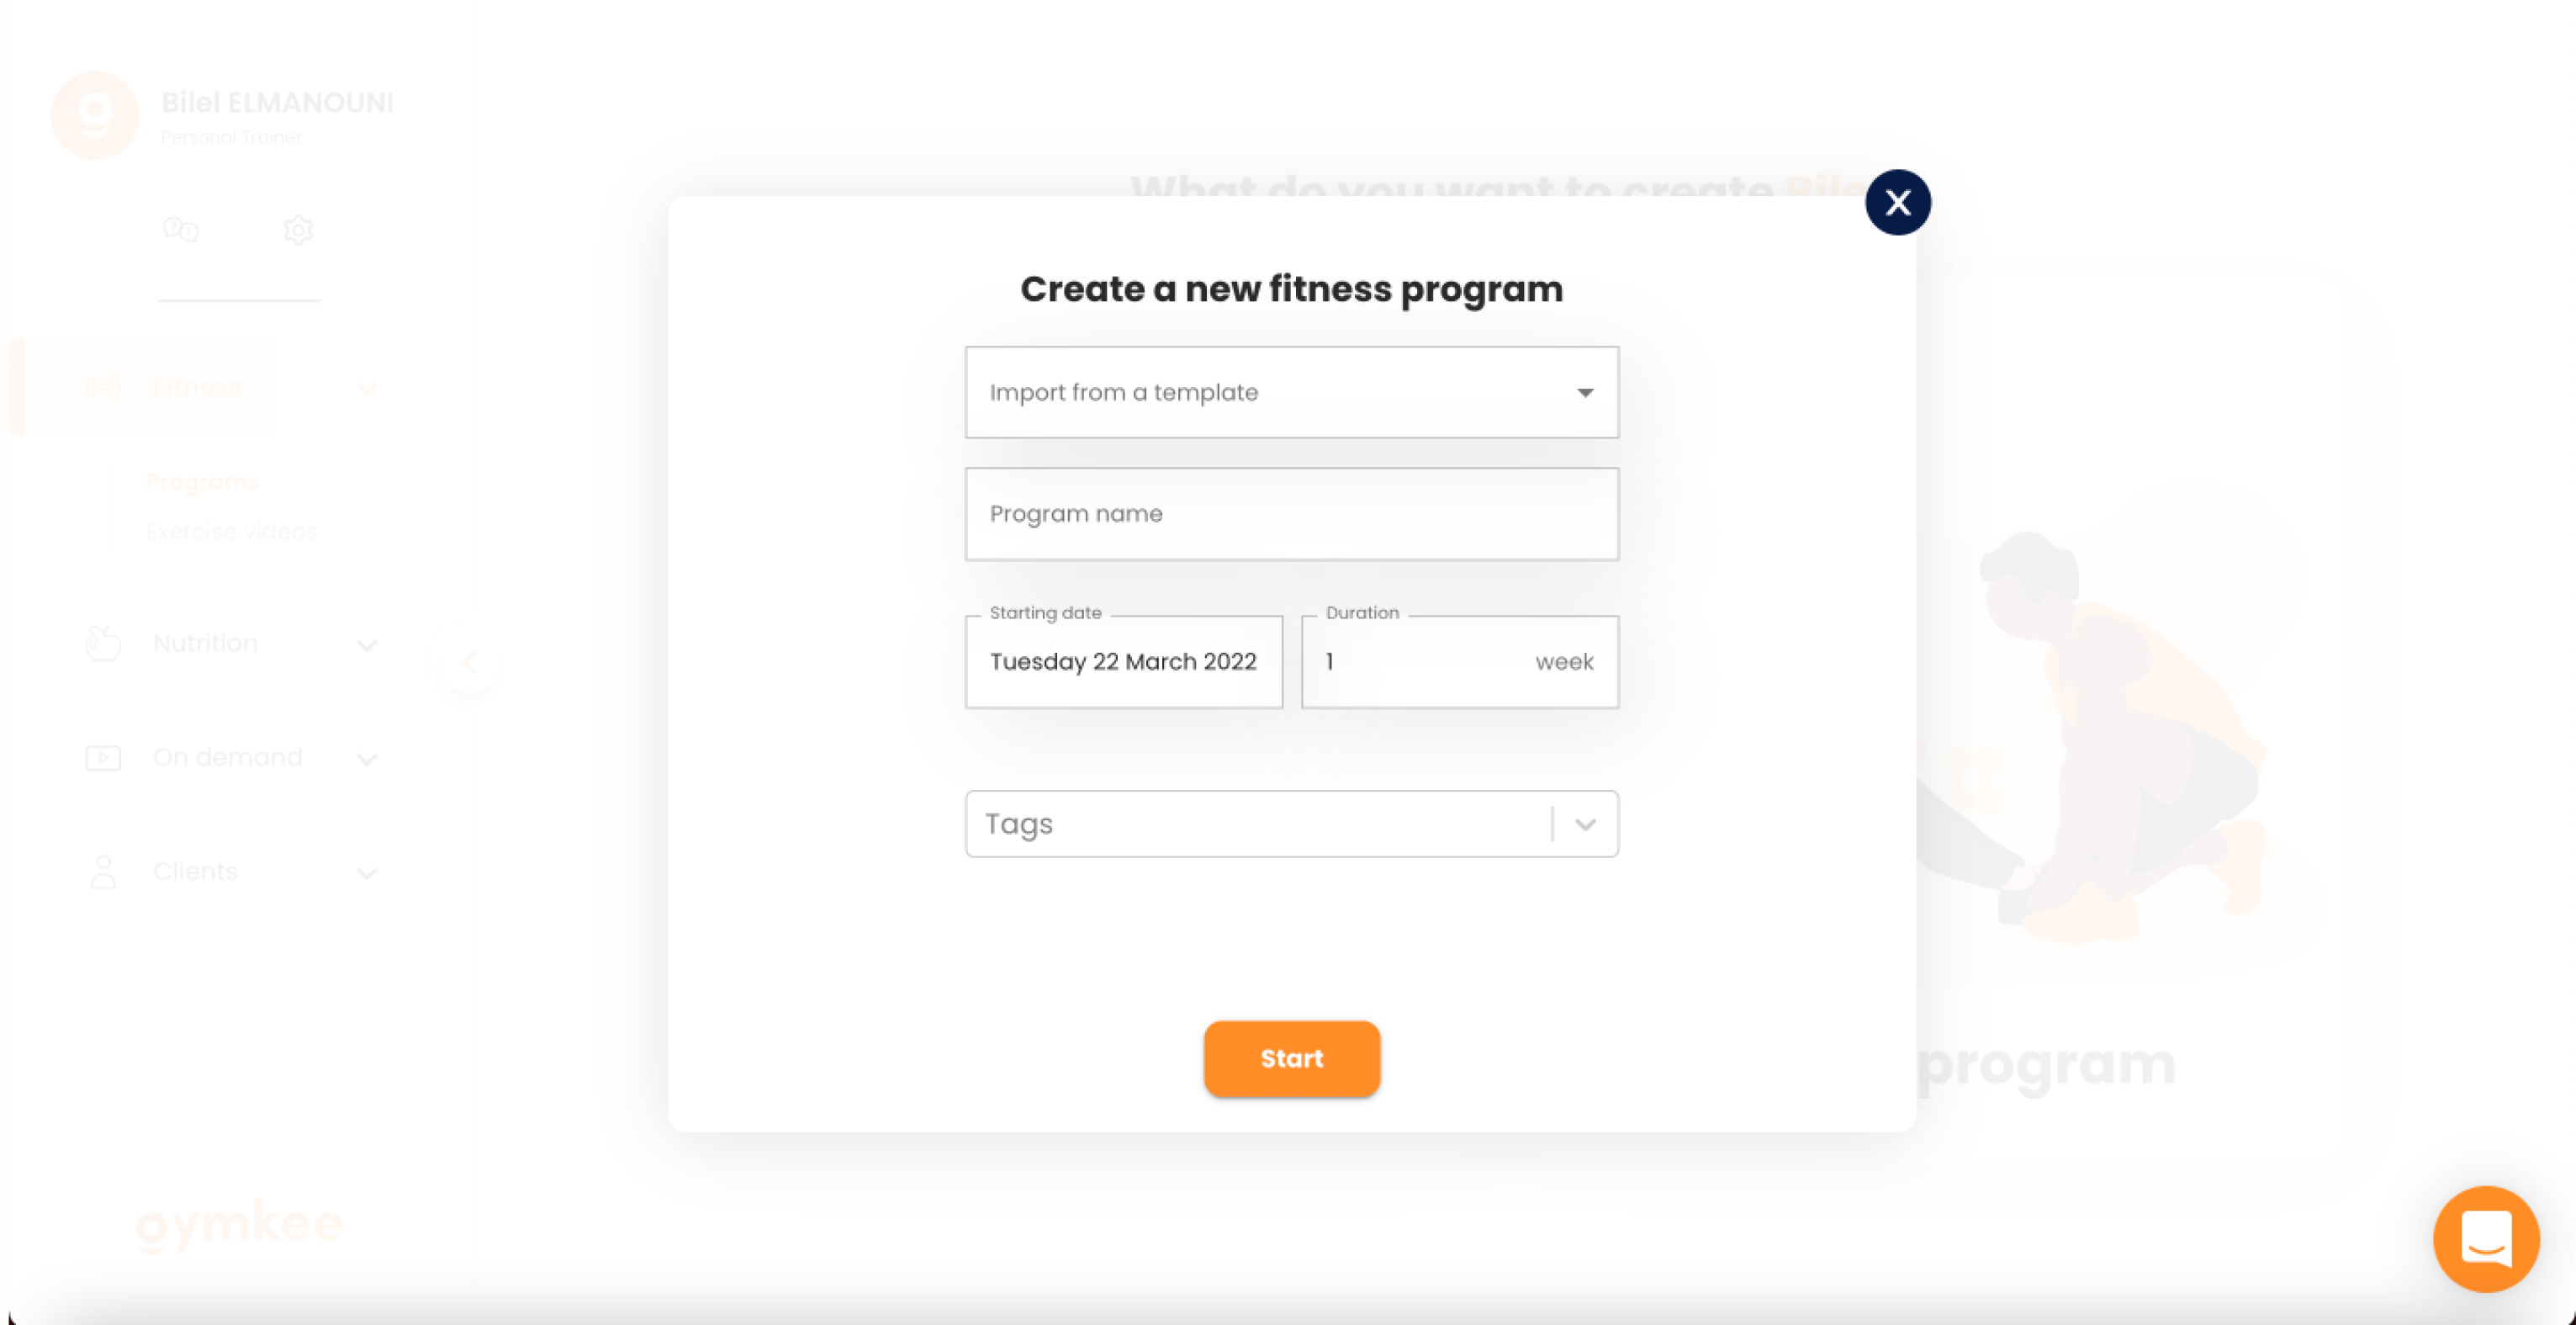Screen dimensions: 2576x1325
Task: Open Import from a template dropdown
Action: [x=1291, y=392]
